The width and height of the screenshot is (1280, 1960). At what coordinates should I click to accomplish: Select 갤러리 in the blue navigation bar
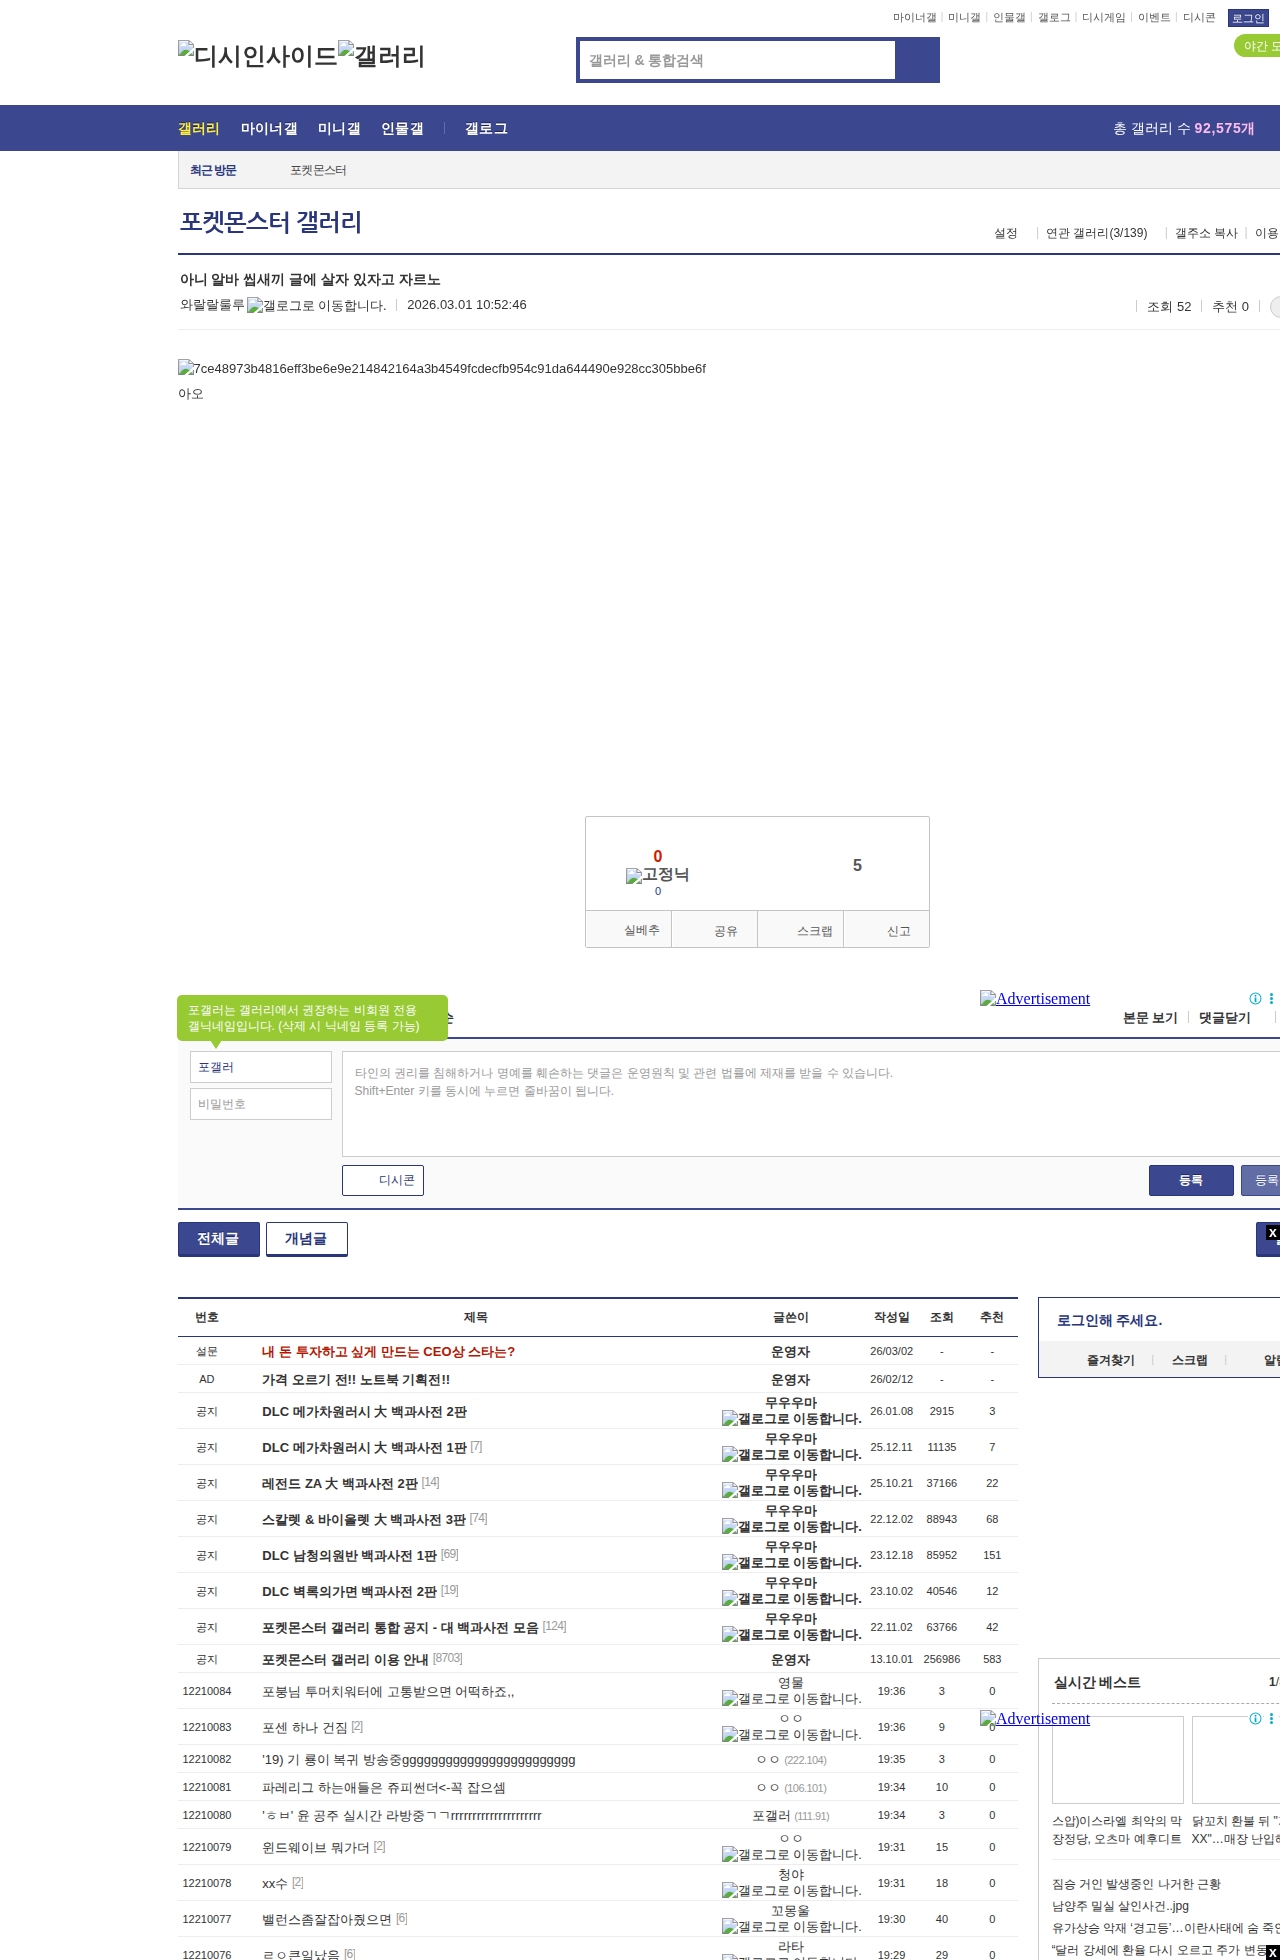click(199, 128)
